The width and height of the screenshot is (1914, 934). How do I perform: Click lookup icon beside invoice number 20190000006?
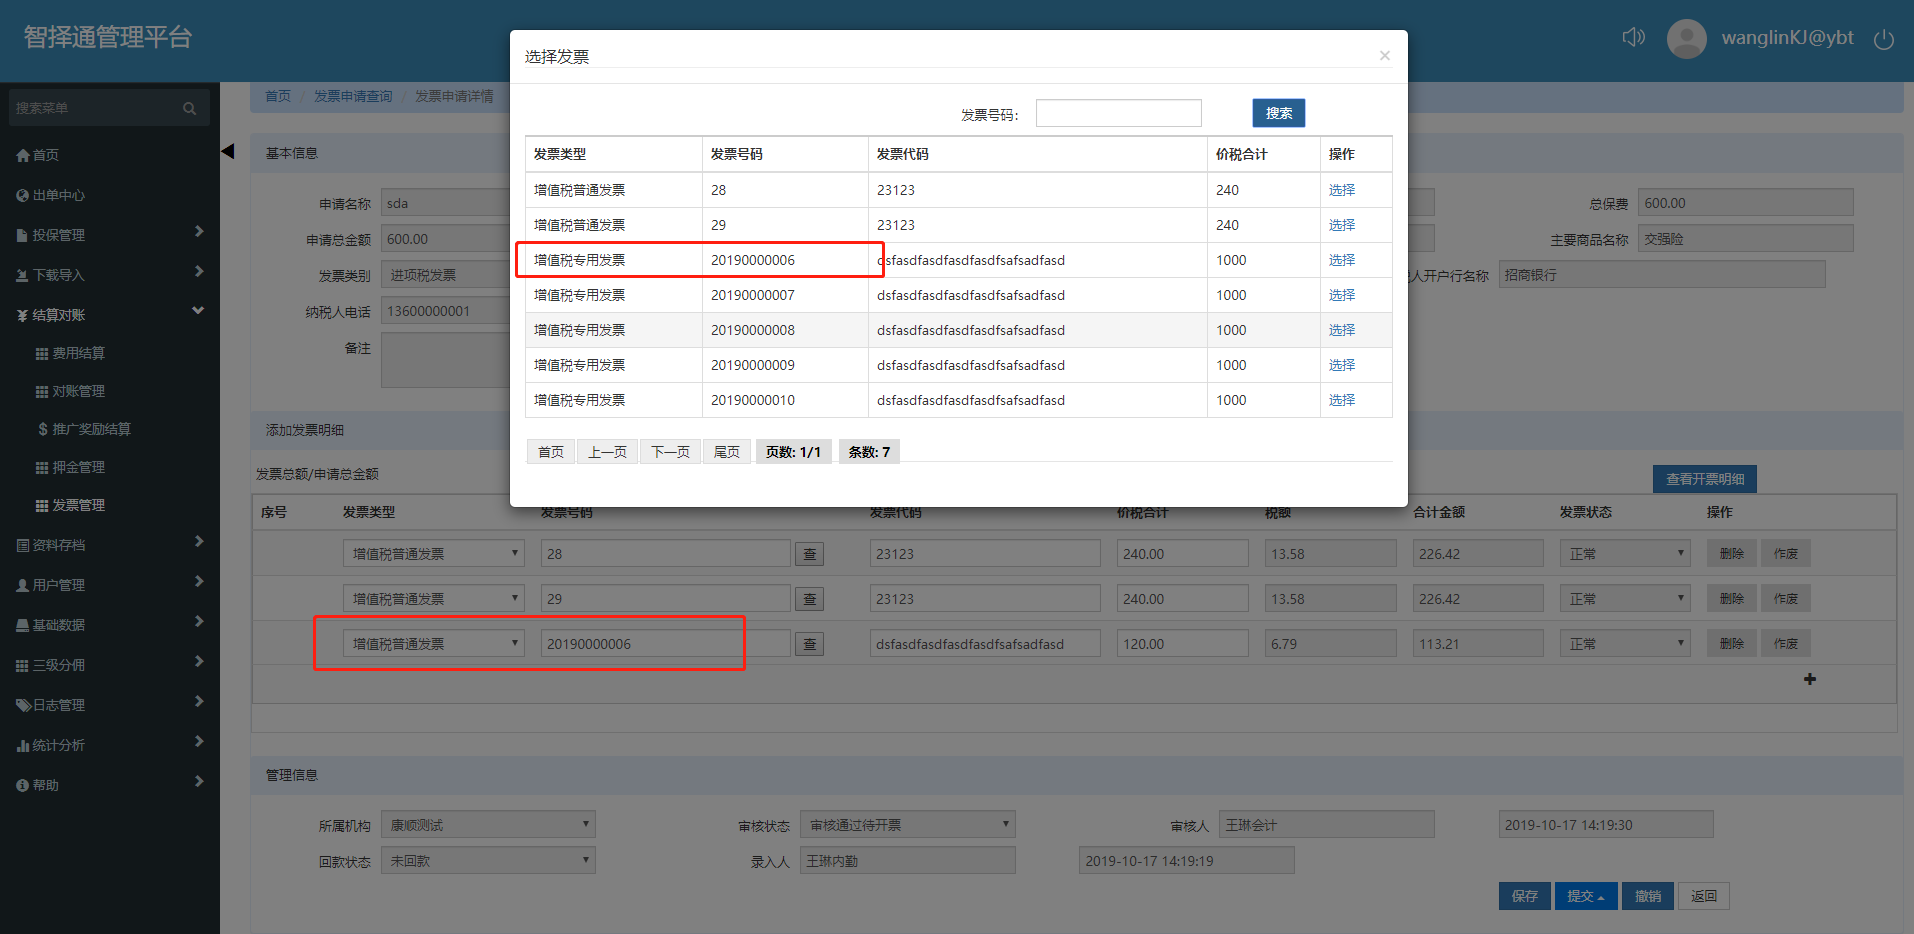click(x=809, y=644)
